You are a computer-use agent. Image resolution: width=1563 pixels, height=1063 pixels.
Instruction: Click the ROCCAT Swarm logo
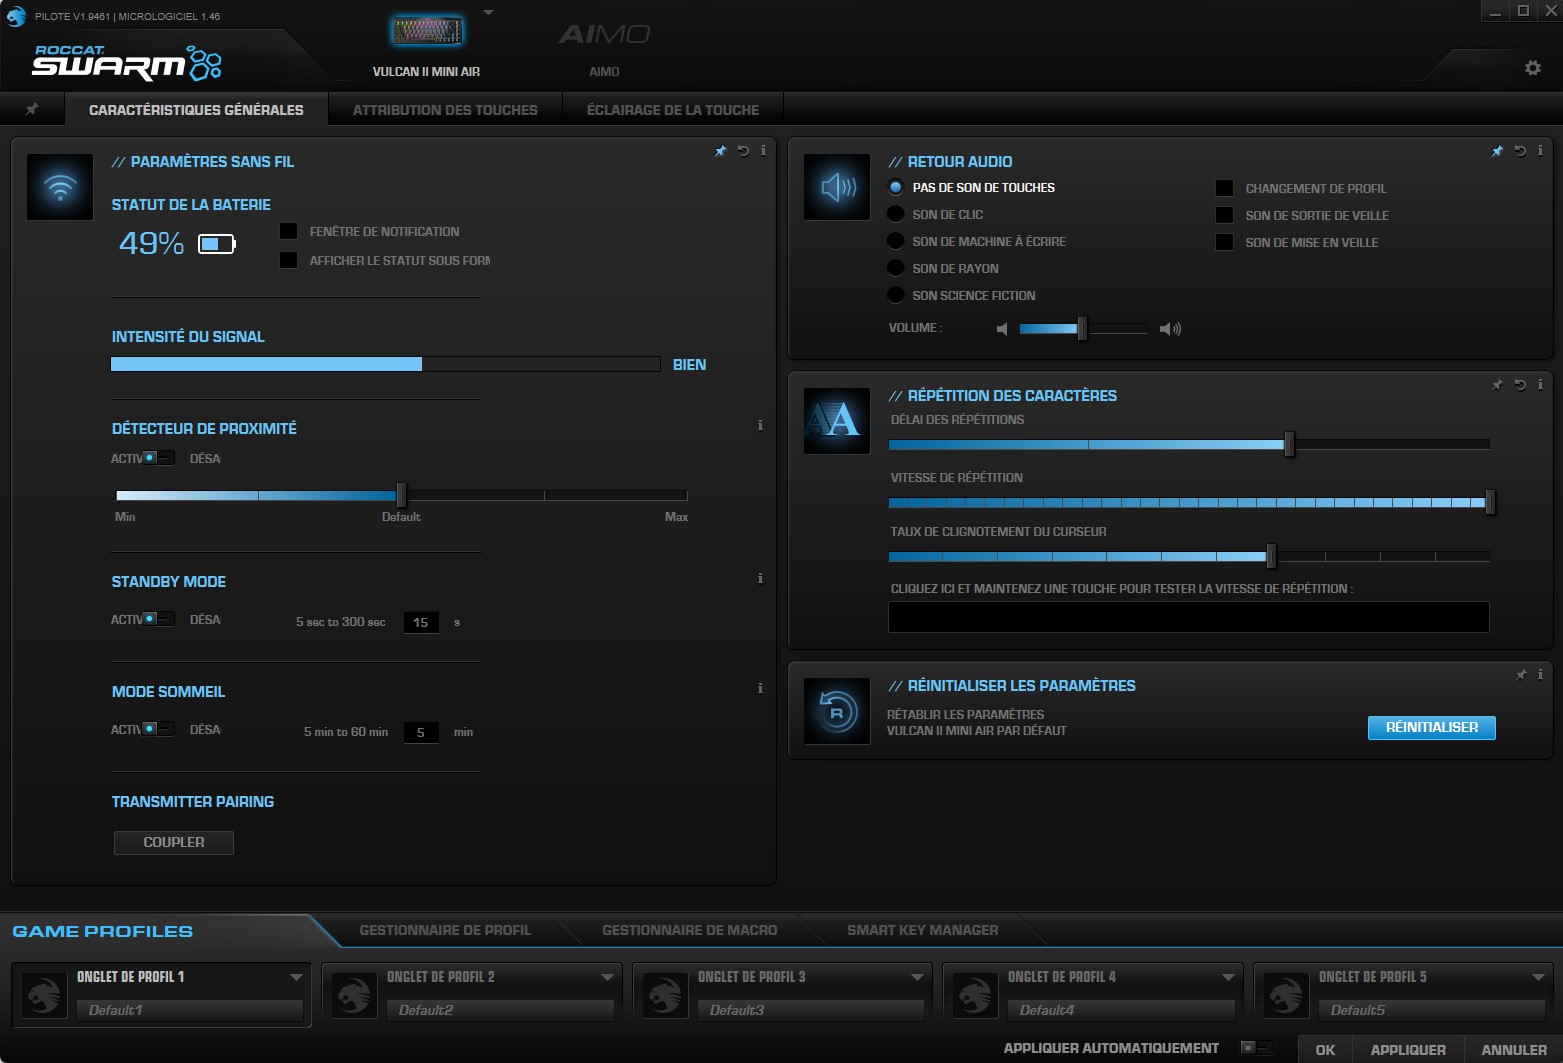[x=127, y=63]
